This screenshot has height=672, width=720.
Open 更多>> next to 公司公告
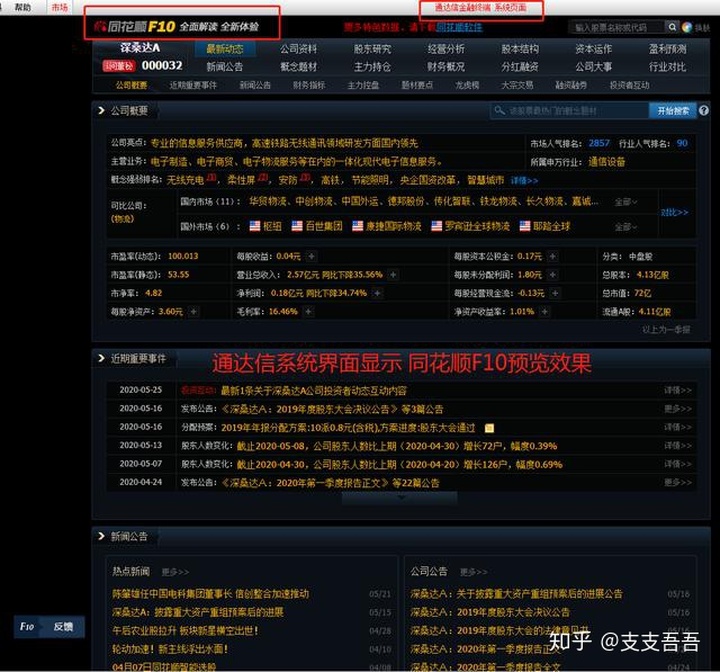coord(473,572)
